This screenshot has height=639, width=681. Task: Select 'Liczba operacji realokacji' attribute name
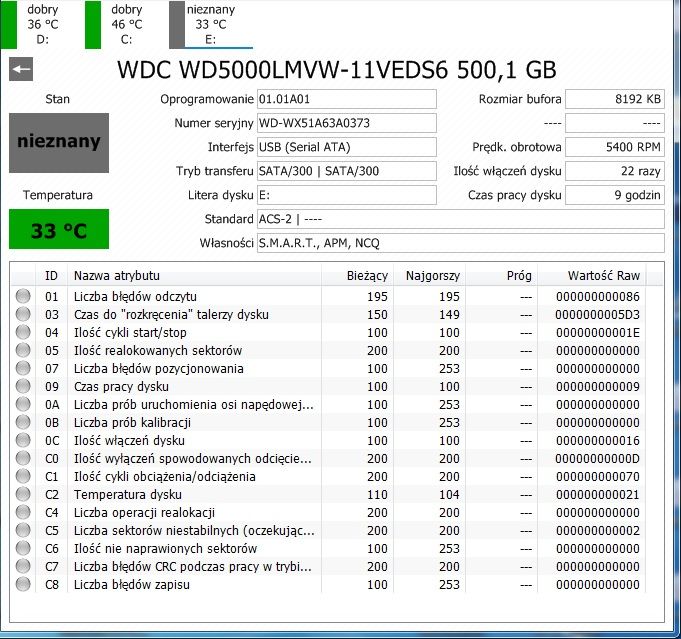tap(144, 513)
